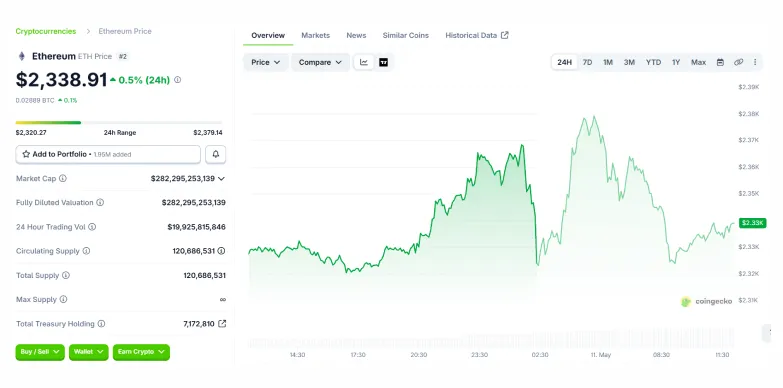783x388 pixels.
Task: Select 1Y time range
Action: coord(676,62)
